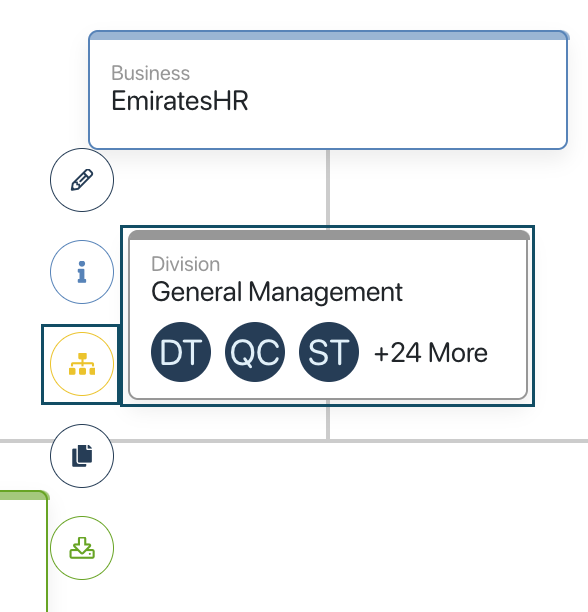Click the gray Business label
588x612 pixels.
coord(151,73)
